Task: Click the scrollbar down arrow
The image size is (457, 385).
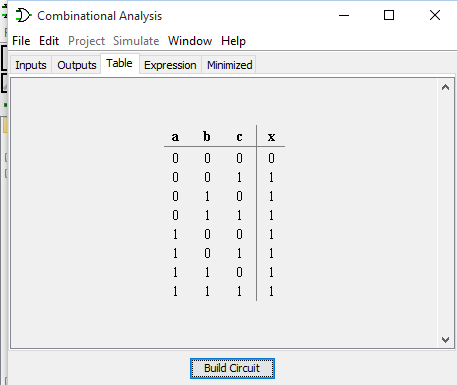Action: click(x=445, y=340)
